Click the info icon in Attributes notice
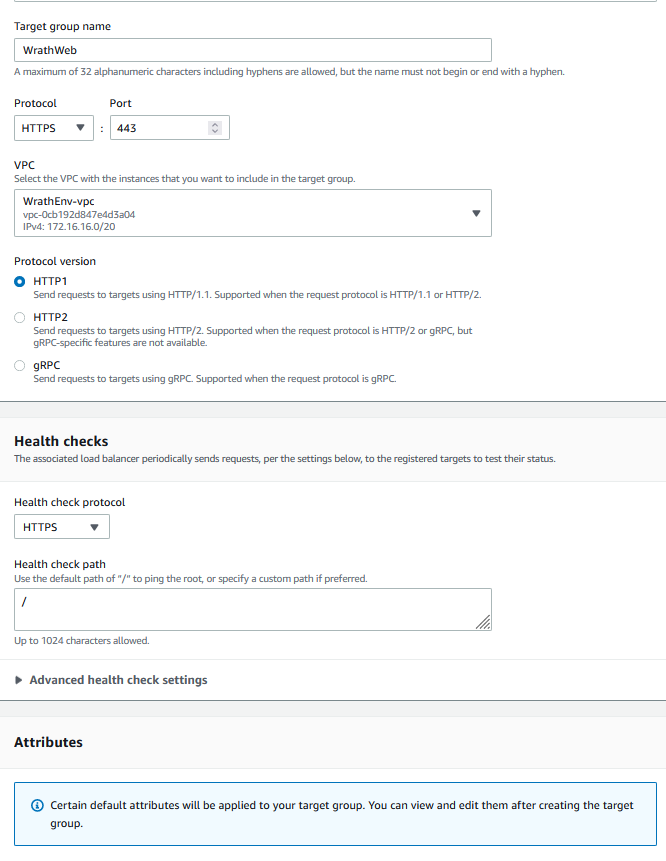This screenshot has width=666, height=861. pyautogui.click(x=38, y=806)
